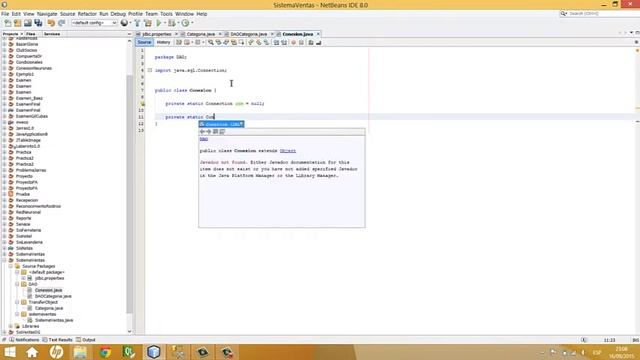
Task: Click the Debug Project icon
Action: tap(172, 23)
